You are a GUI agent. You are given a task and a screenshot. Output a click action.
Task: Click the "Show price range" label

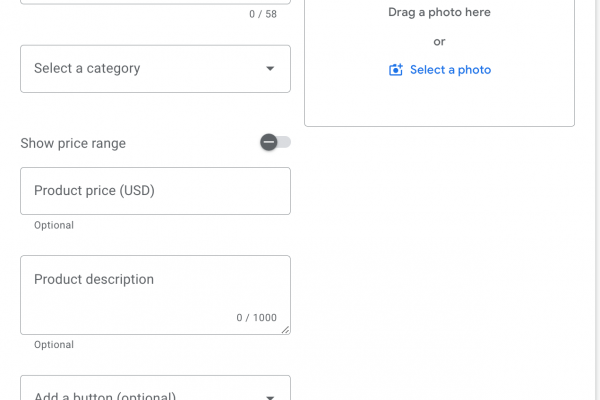pyautogui.click(x=73, y=143)
